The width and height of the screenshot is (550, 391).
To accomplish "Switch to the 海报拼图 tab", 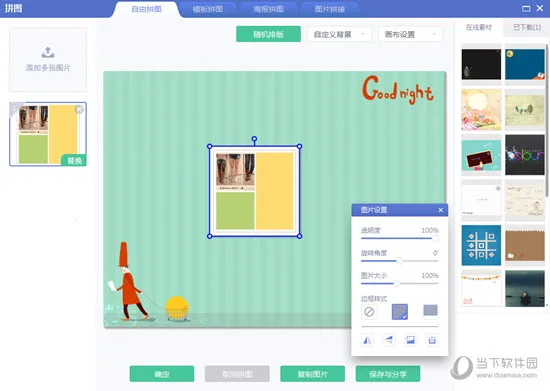I will (x=268, y=9).
